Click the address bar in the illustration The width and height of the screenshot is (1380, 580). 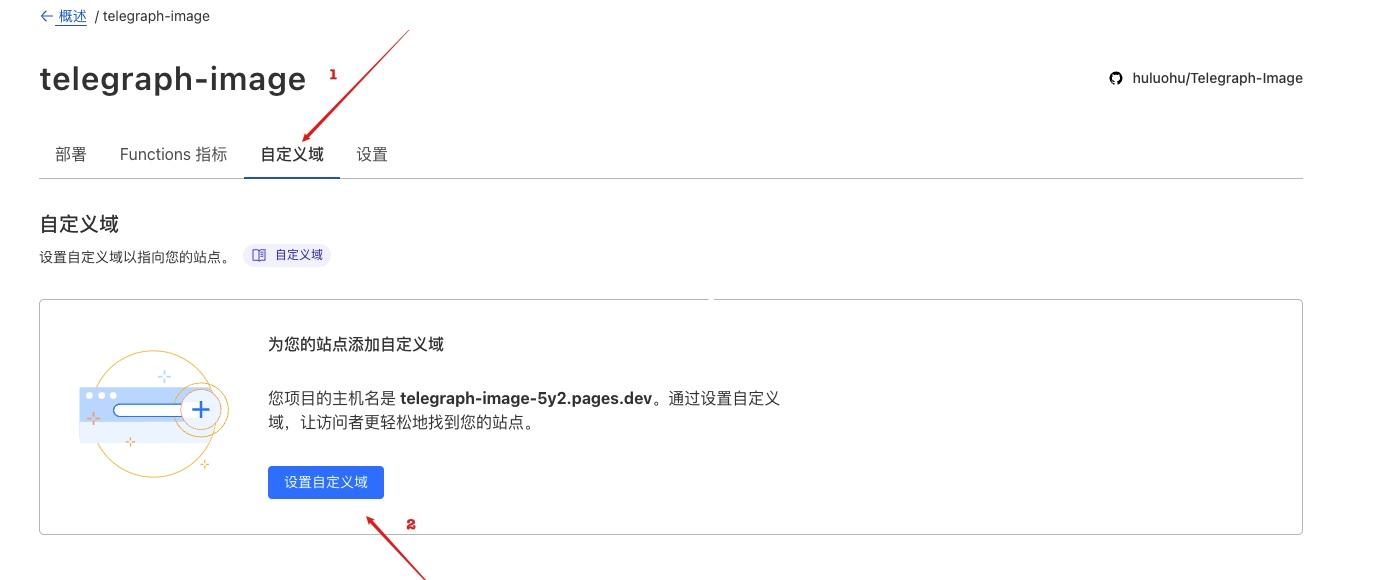click(x=148, y=410)
